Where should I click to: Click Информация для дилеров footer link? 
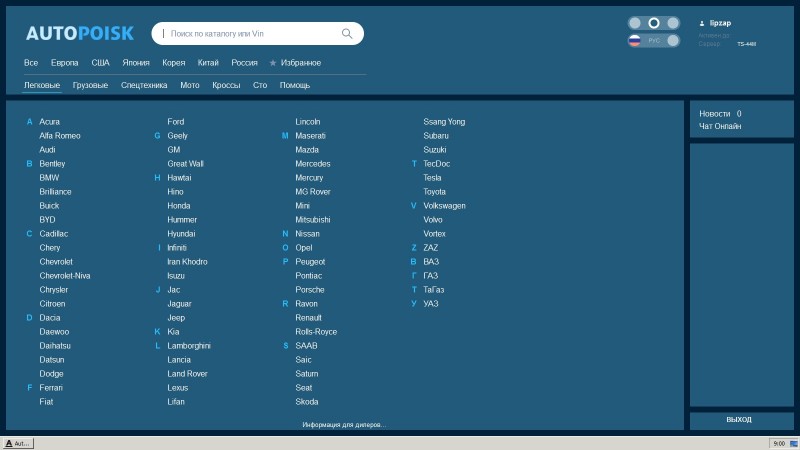343,425
